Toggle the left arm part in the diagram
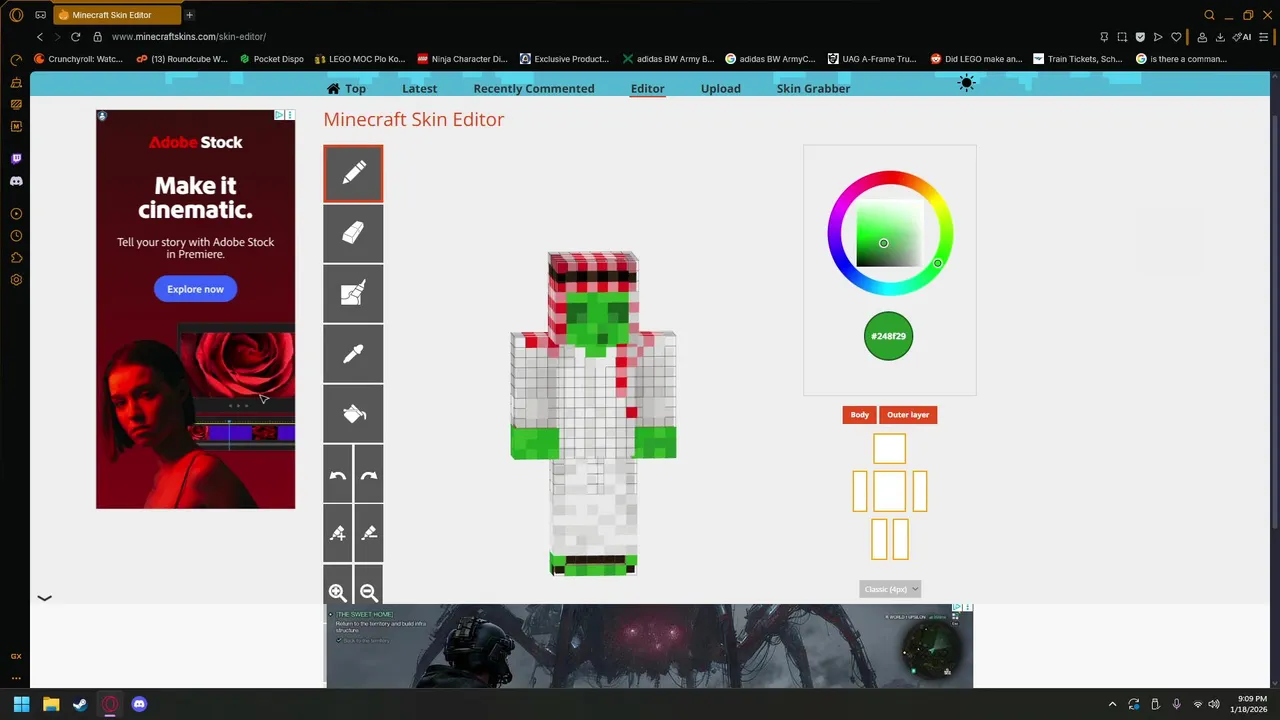Viewport: 1280px width, 720px height. coord(860,491)
